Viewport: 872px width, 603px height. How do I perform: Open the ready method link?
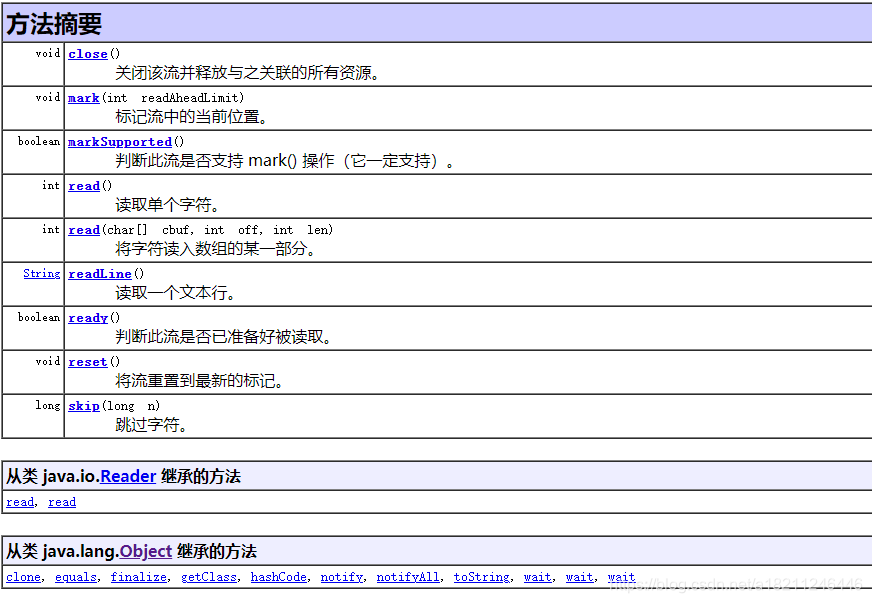(88, 318)
